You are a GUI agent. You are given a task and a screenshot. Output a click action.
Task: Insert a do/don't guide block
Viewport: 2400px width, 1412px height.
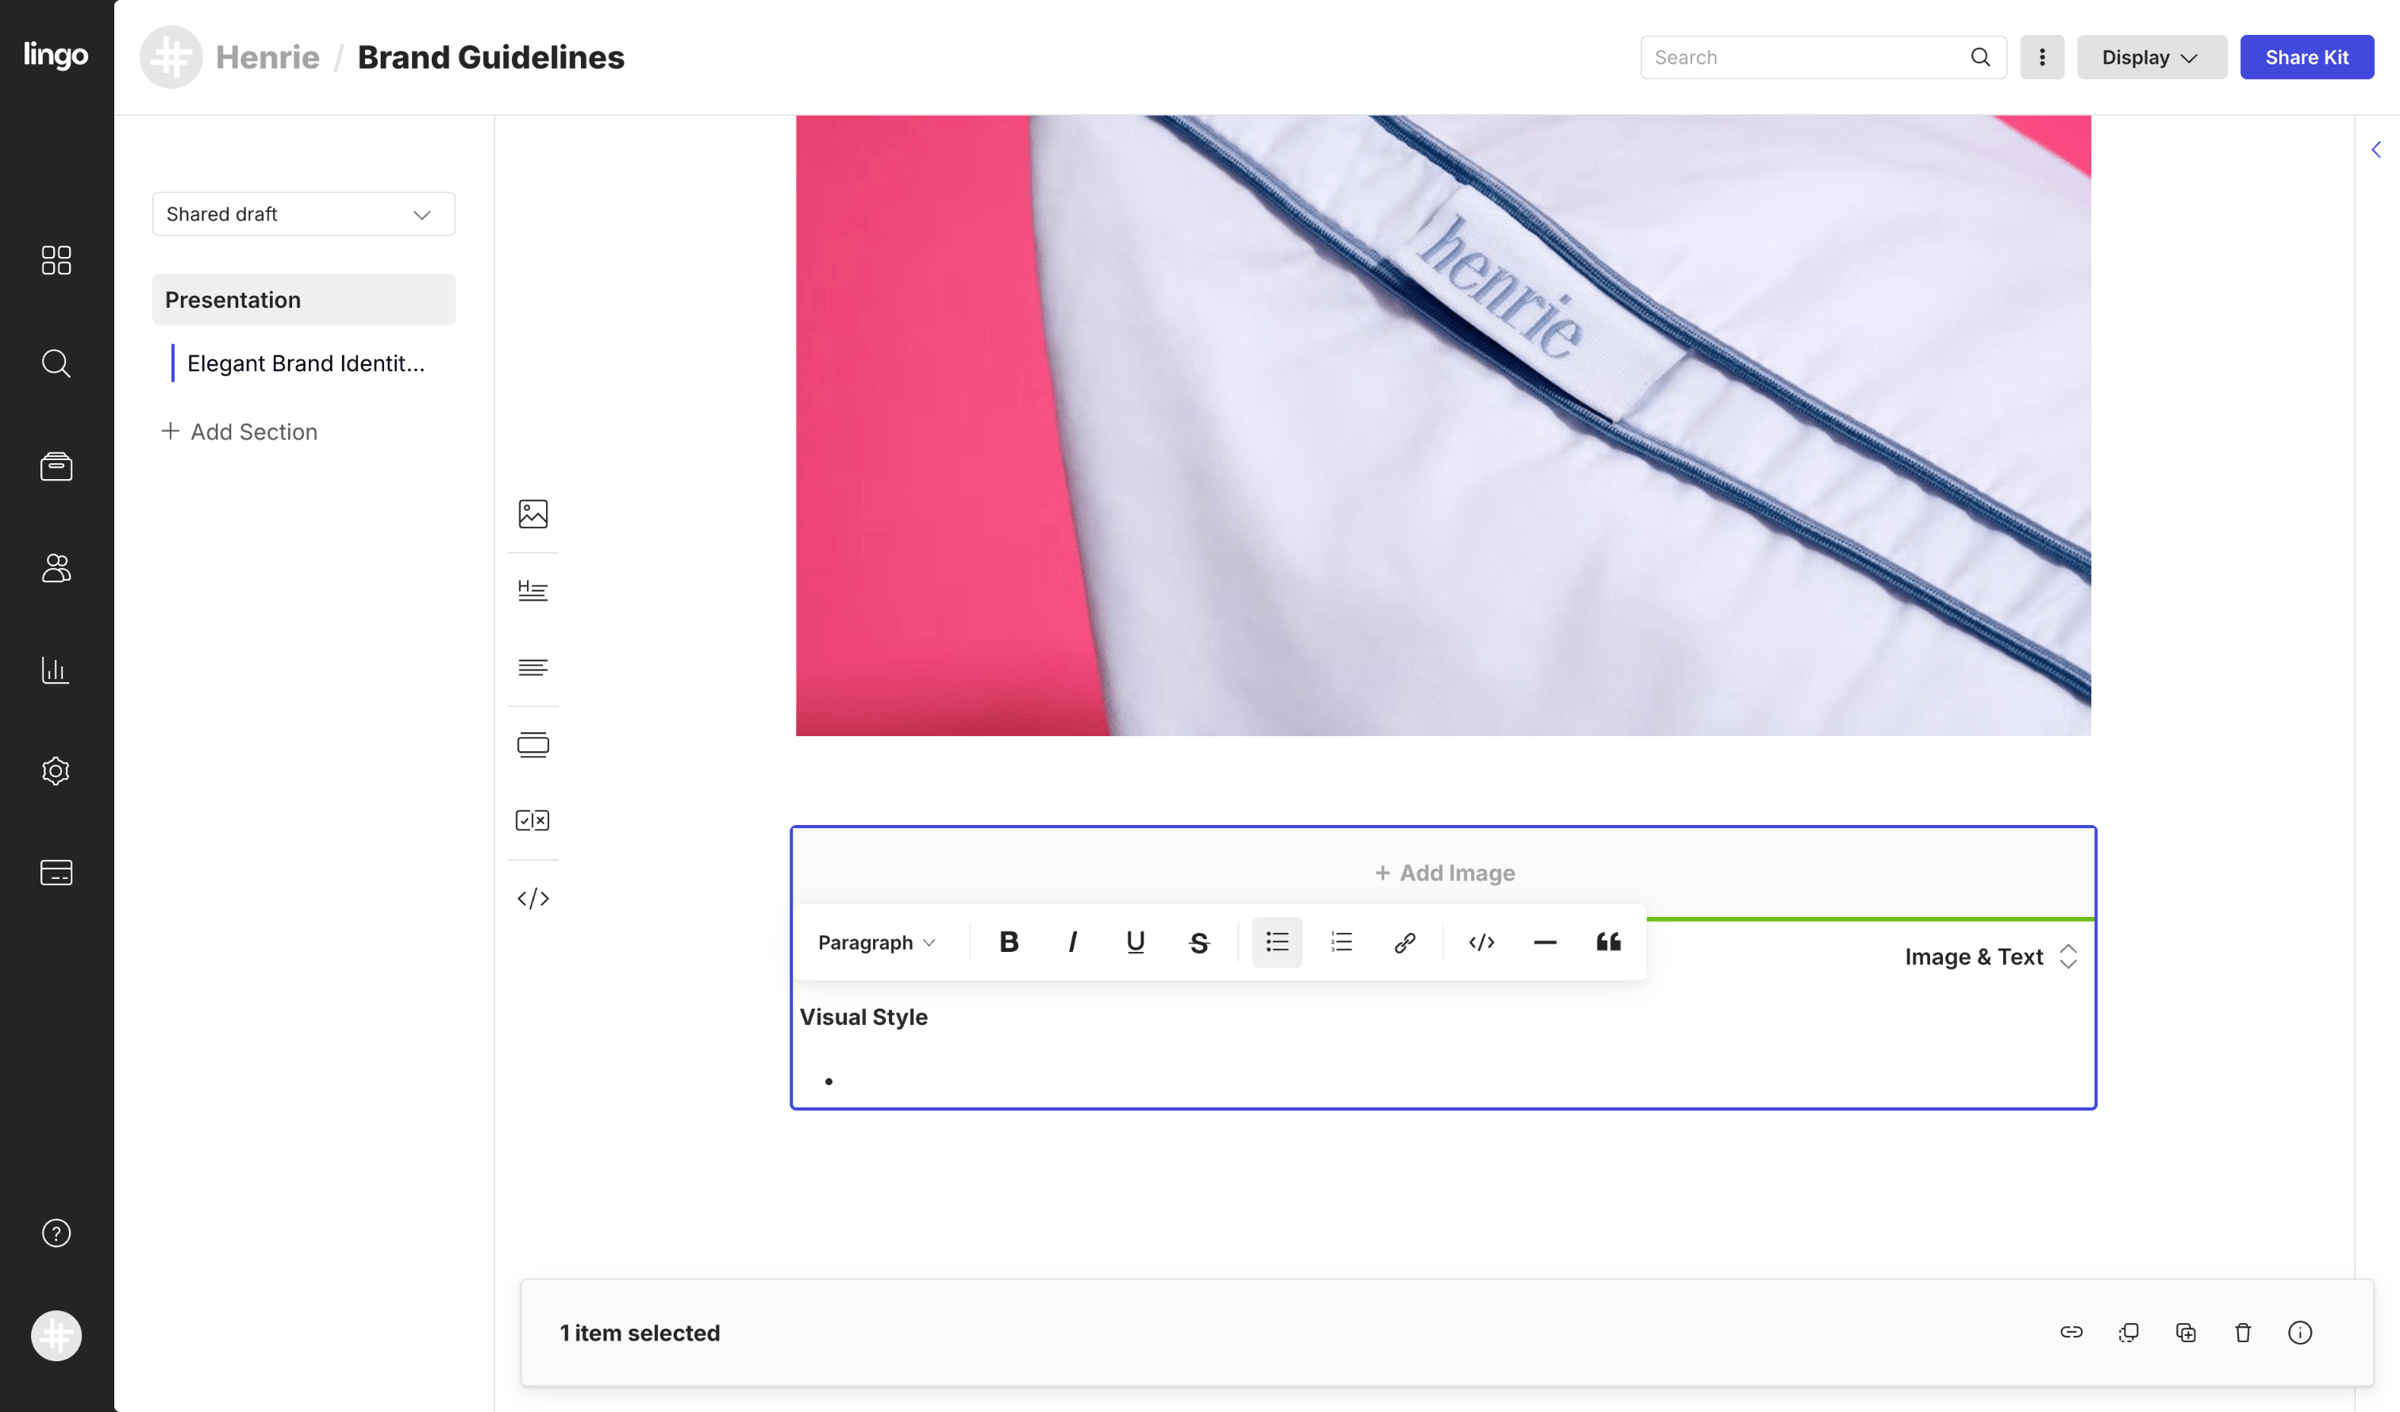tap(533, 821)
